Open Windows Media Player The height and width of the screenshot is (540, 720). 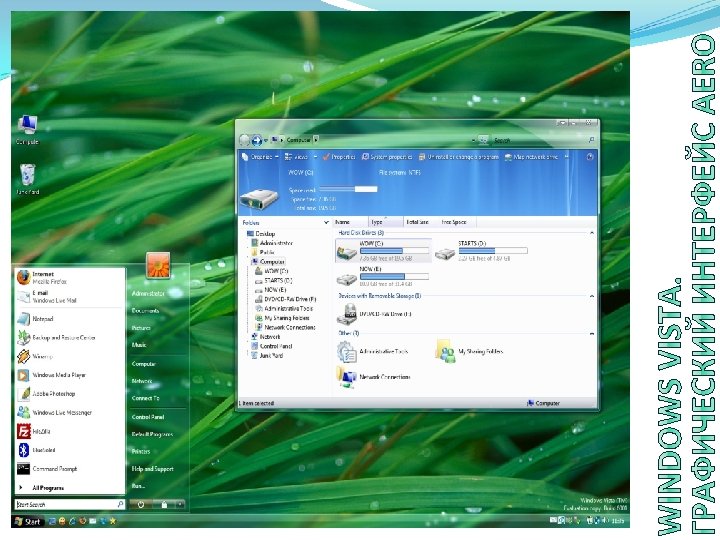click(x=51, y=375)
